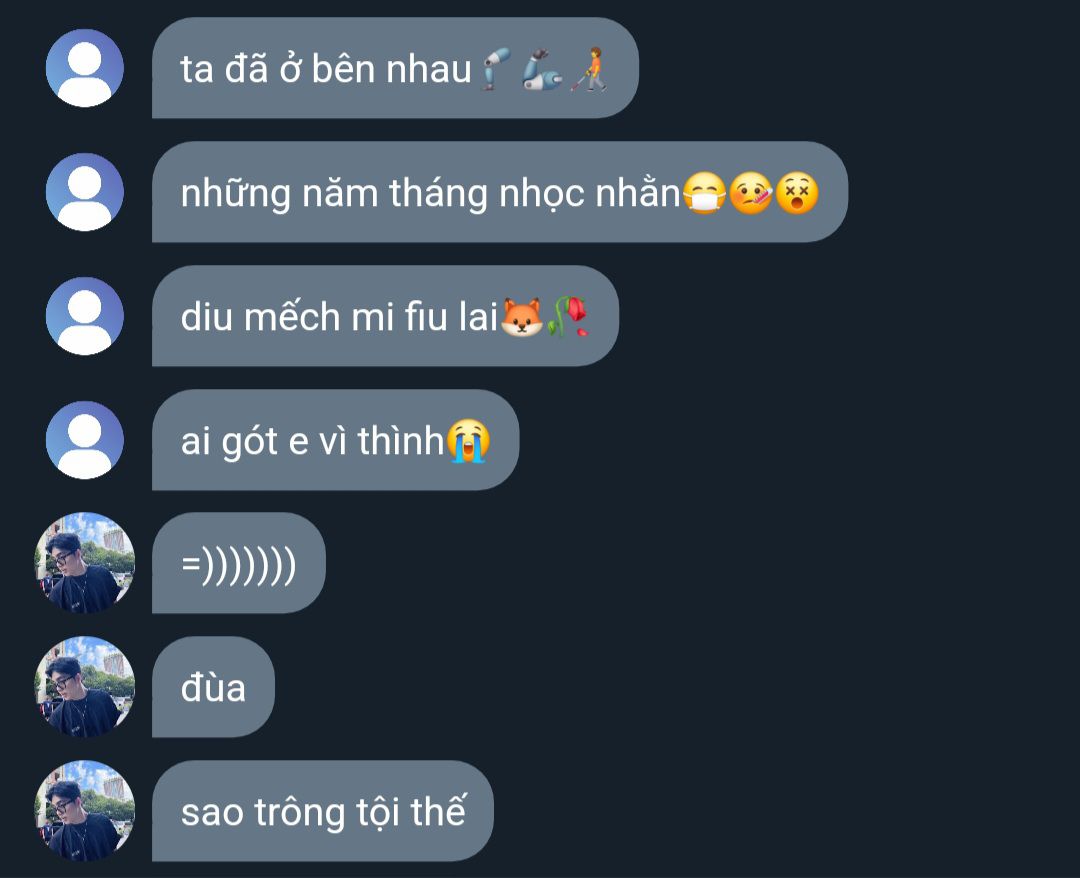The width and height of the screenshot is (1080, 878).
Task: Click the dizzy face emoji with X eyes
Action: pos(797,193)
